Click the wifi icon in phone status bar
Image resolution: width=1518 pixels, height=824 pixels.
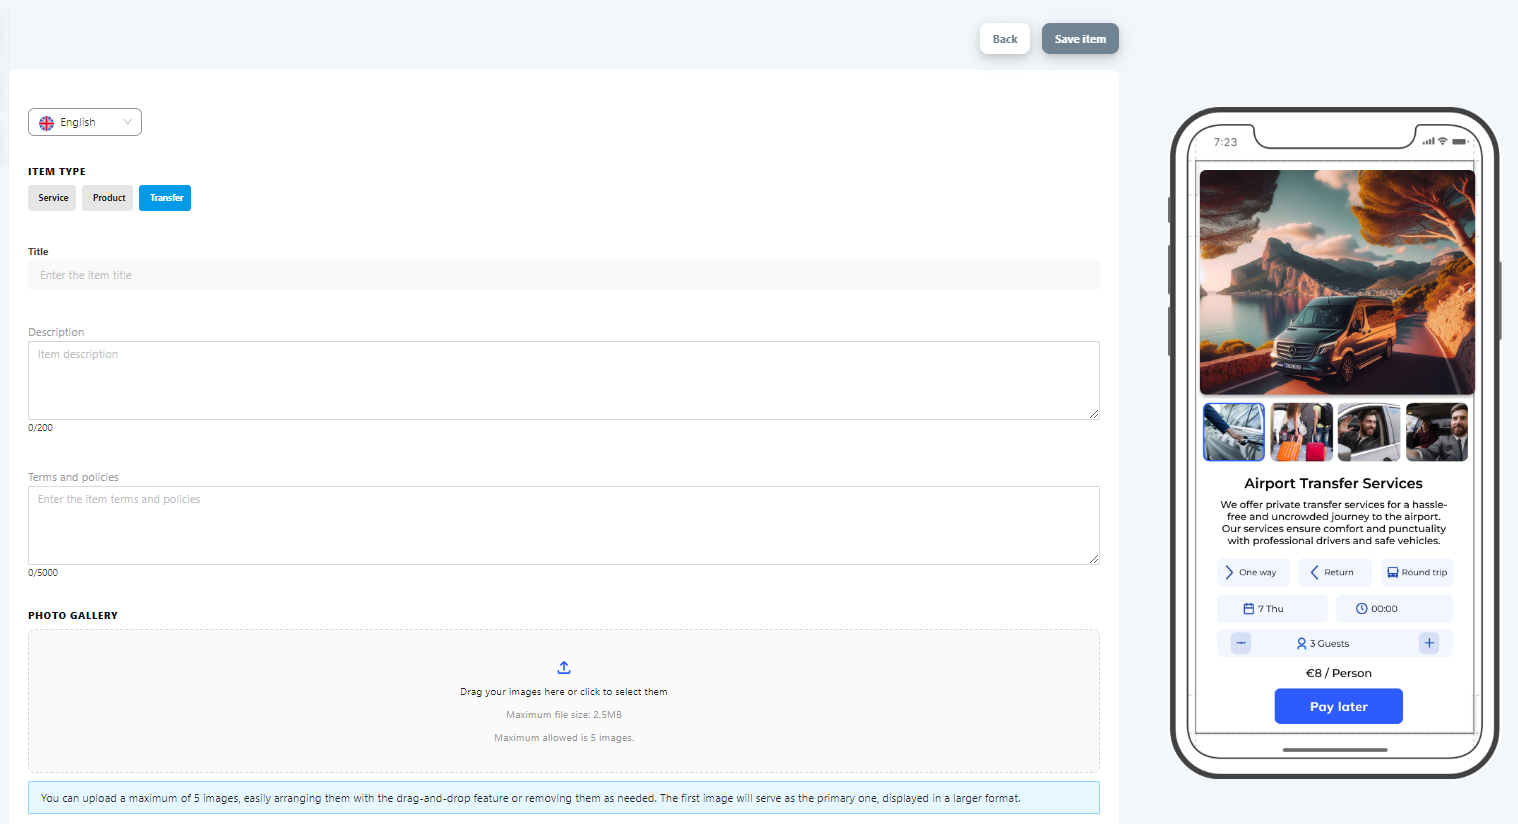click(1443, 141)
